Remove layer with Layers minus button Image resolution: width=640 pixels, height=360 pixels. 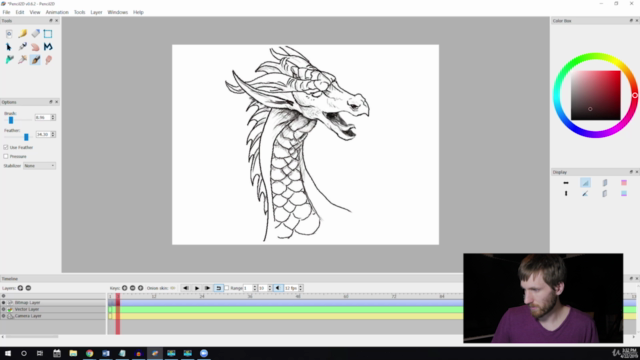28,288
